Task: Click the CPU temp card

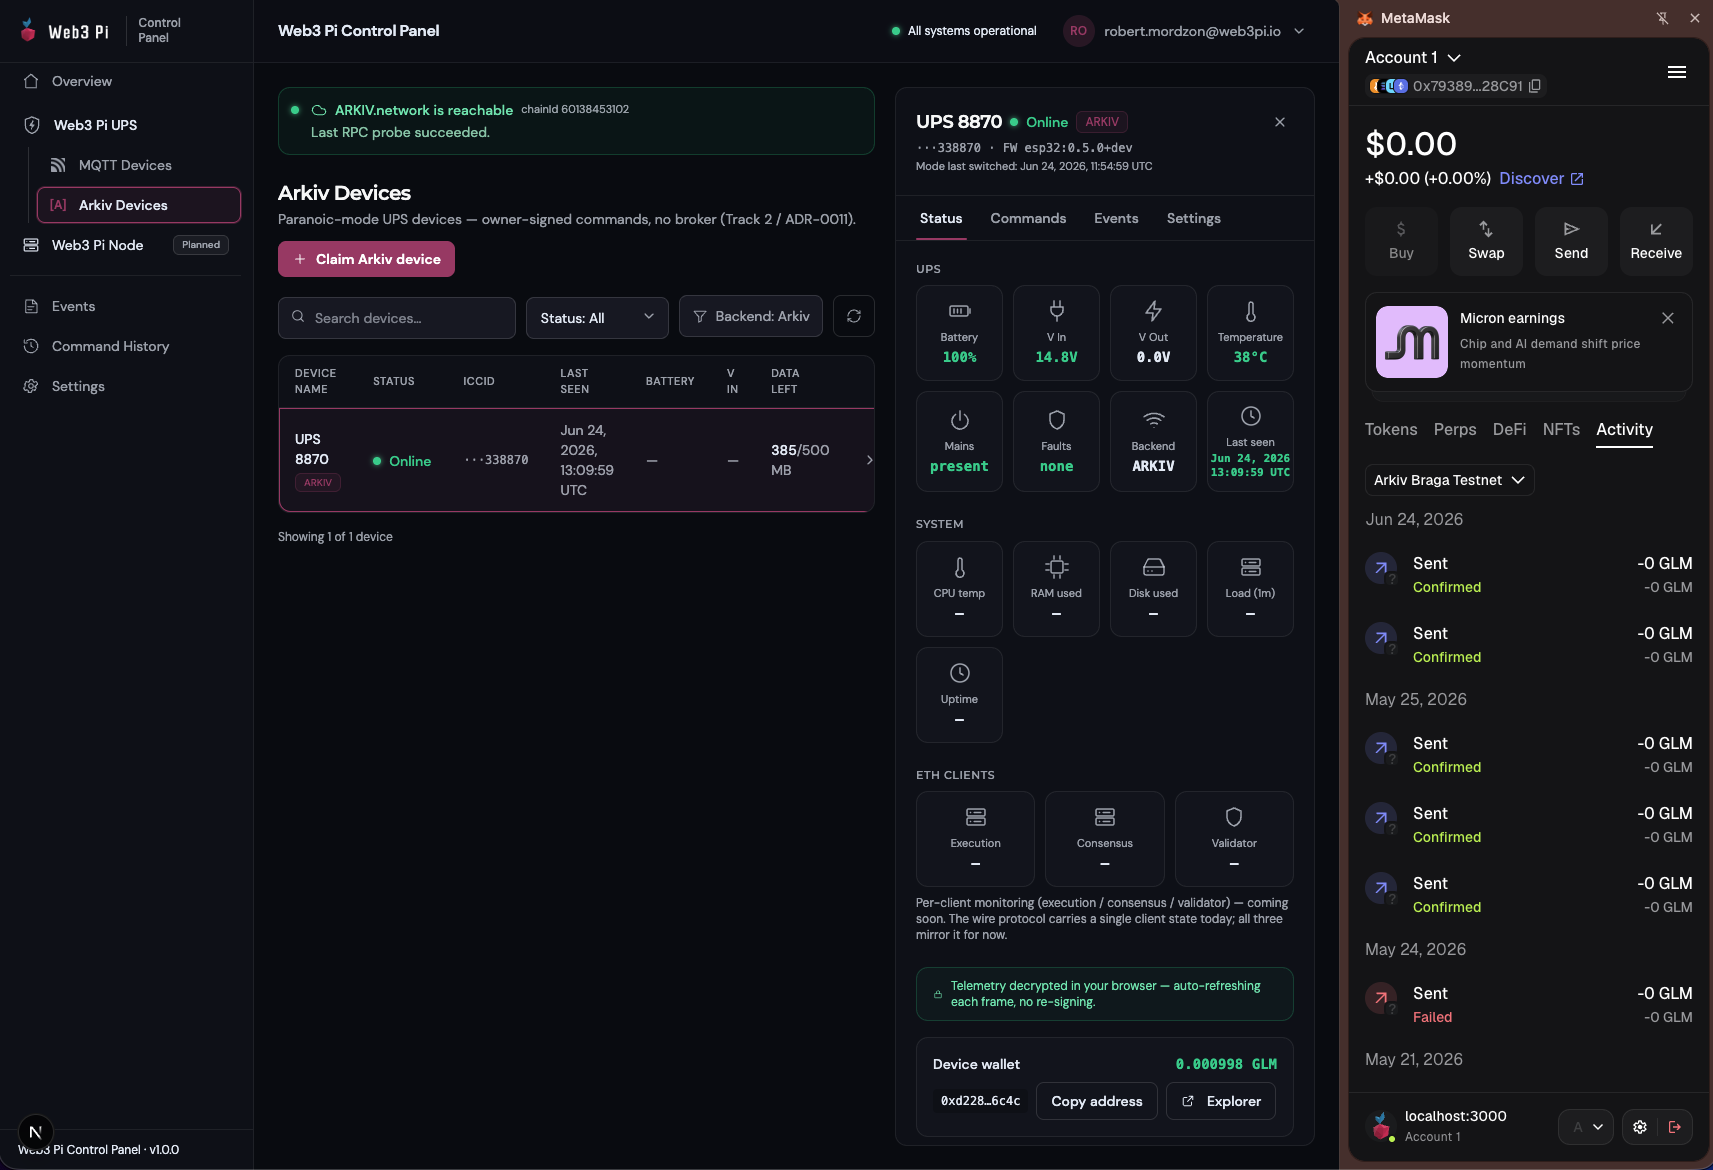Action: [x=959, y=589]
